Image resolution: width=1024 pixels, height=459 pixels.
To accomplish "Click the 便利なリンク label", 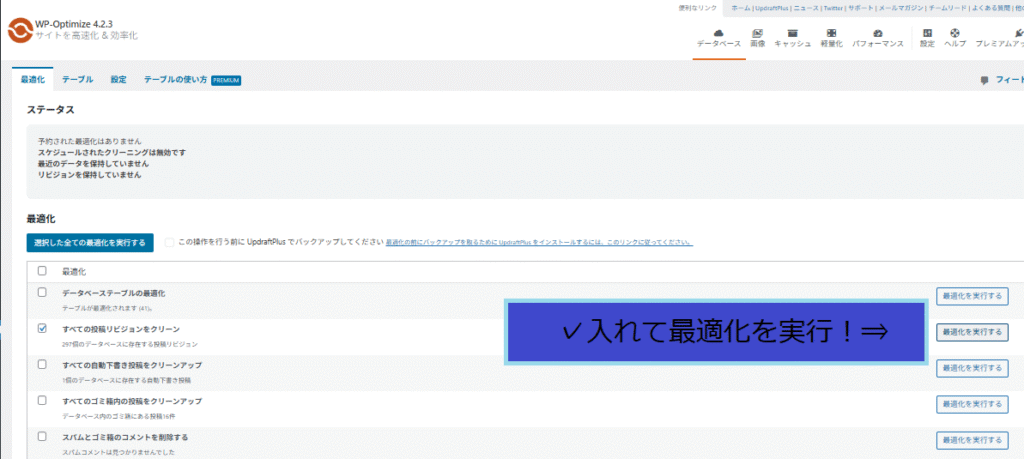I will pos(697,8).
